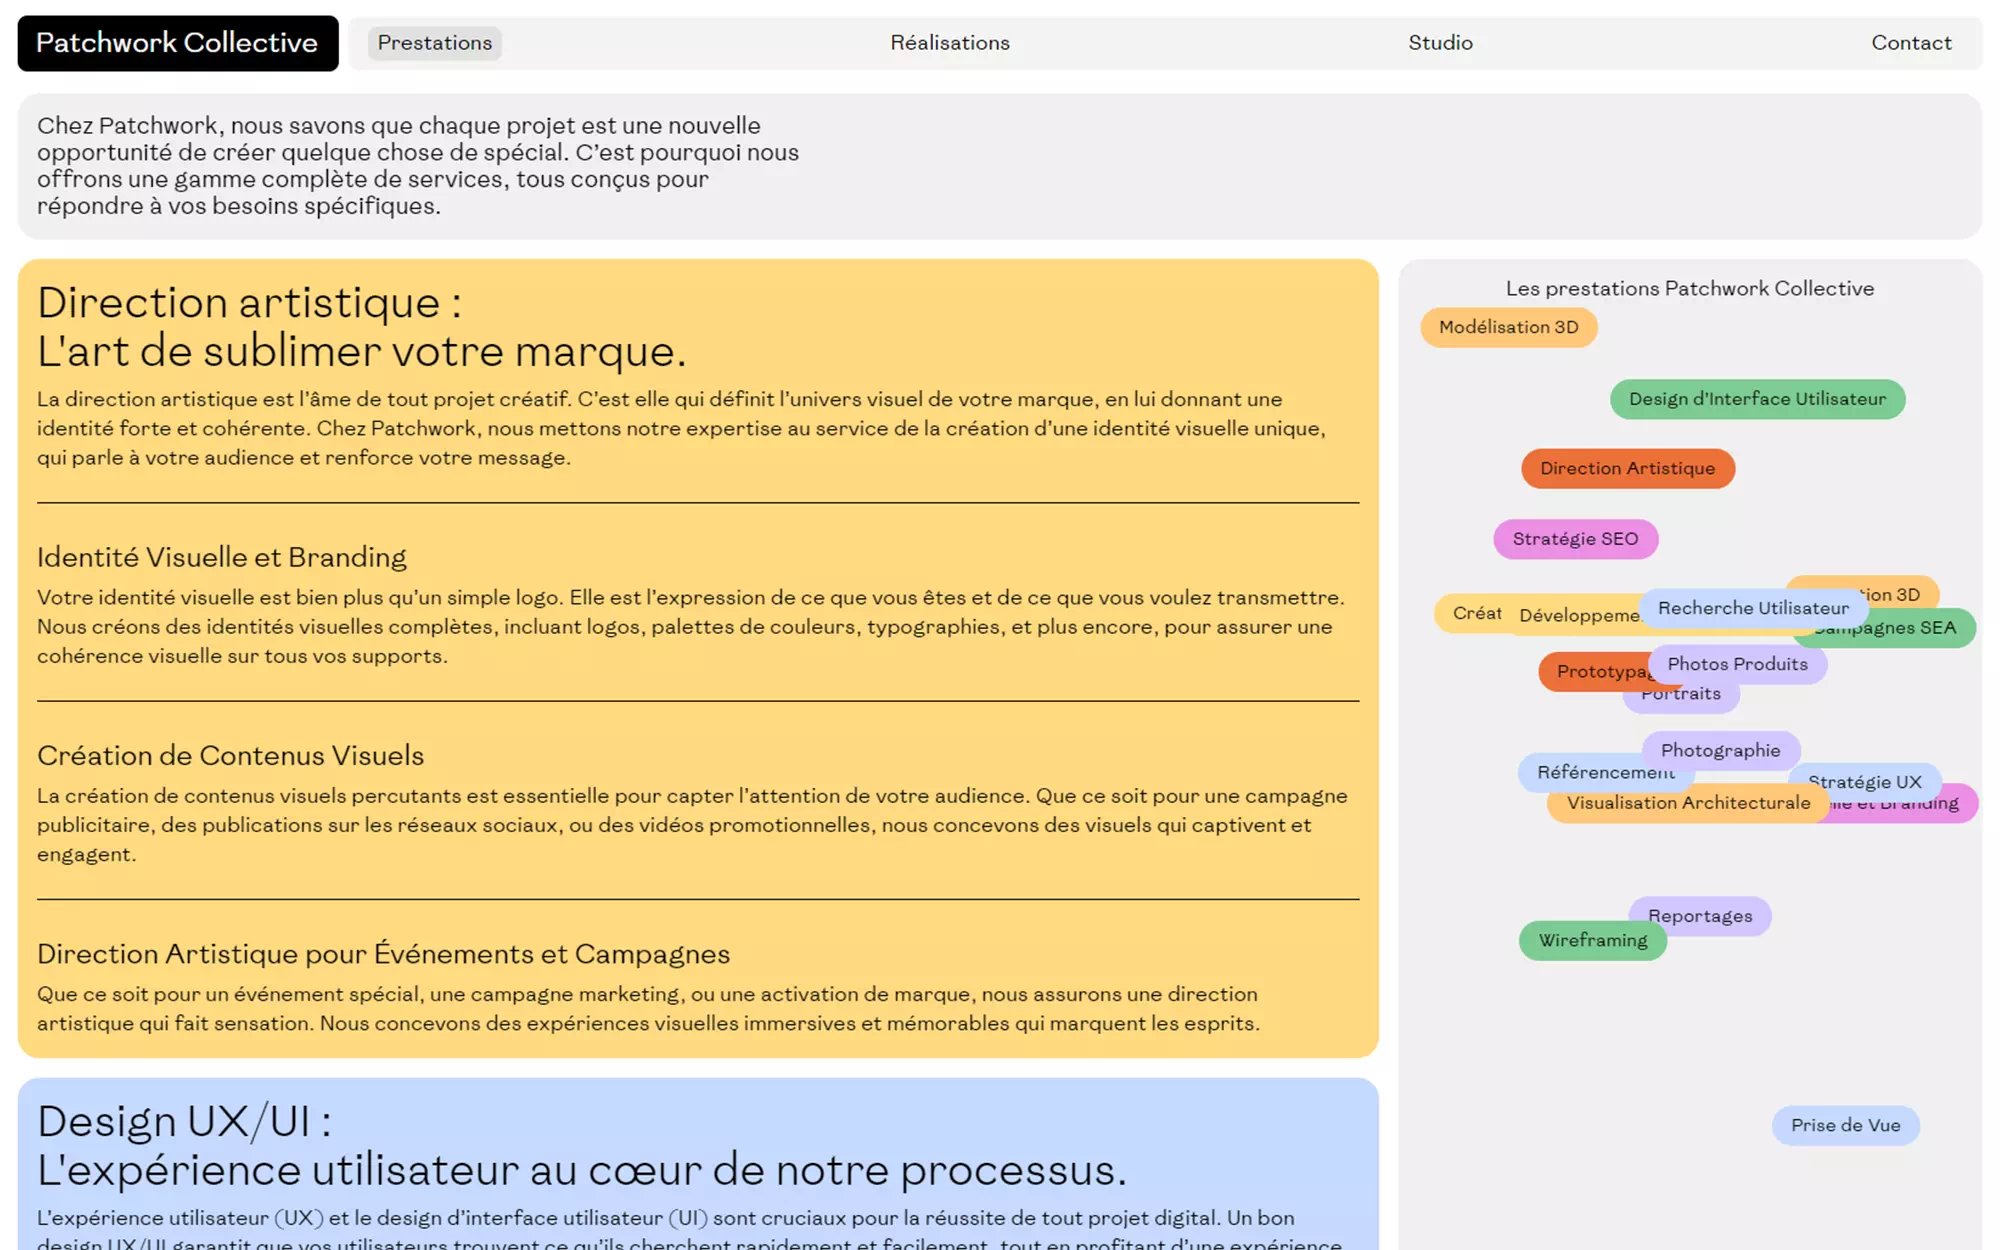
Task: Click the Modélisation 3D tag
Action: [1508, 327]
